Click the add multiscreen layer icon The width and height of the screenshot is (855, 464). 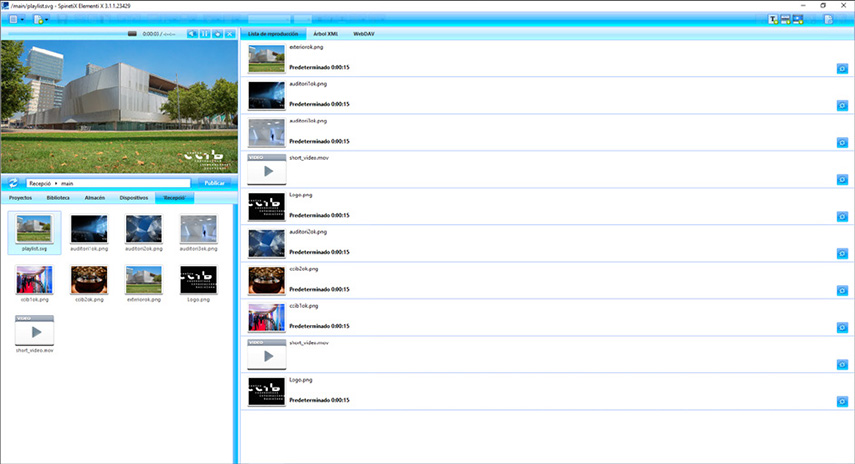coord(798,20)
